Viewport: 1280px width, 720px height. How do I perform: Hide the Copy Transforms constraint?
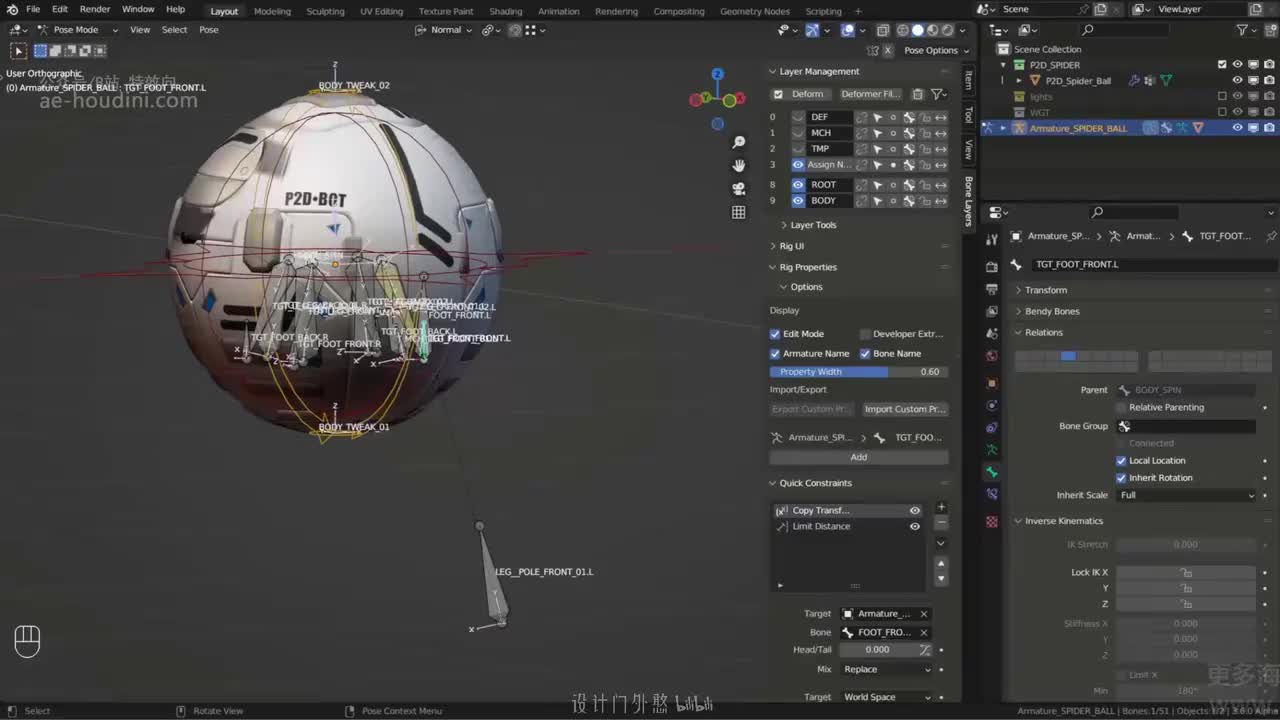pyautogui.click(x=914, y=511)
